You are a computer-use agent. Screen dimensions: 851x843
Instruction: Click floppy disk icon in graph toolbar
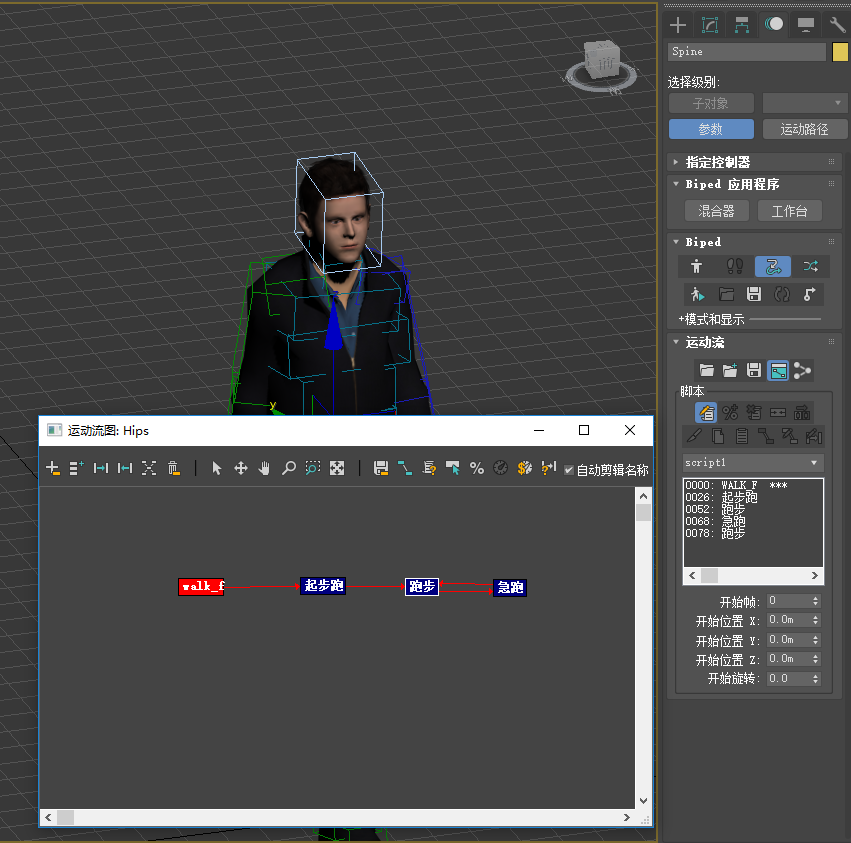pyautogui.click(x=381, y=468)
